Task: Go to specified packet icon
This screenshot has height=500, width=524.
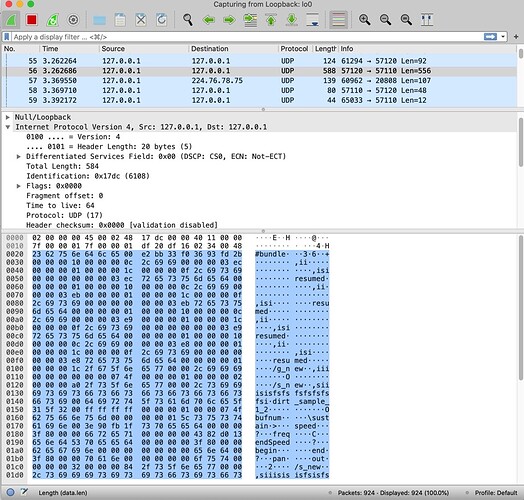Action: click(x=250, y=20)
